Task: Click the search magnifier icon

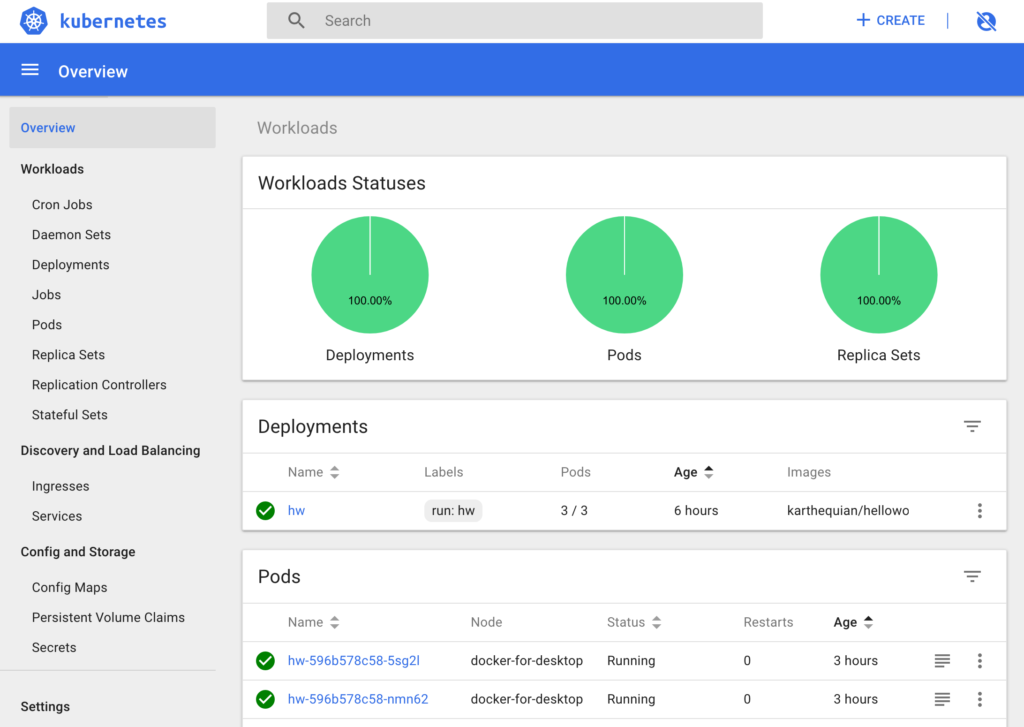Action: [296, 21]
